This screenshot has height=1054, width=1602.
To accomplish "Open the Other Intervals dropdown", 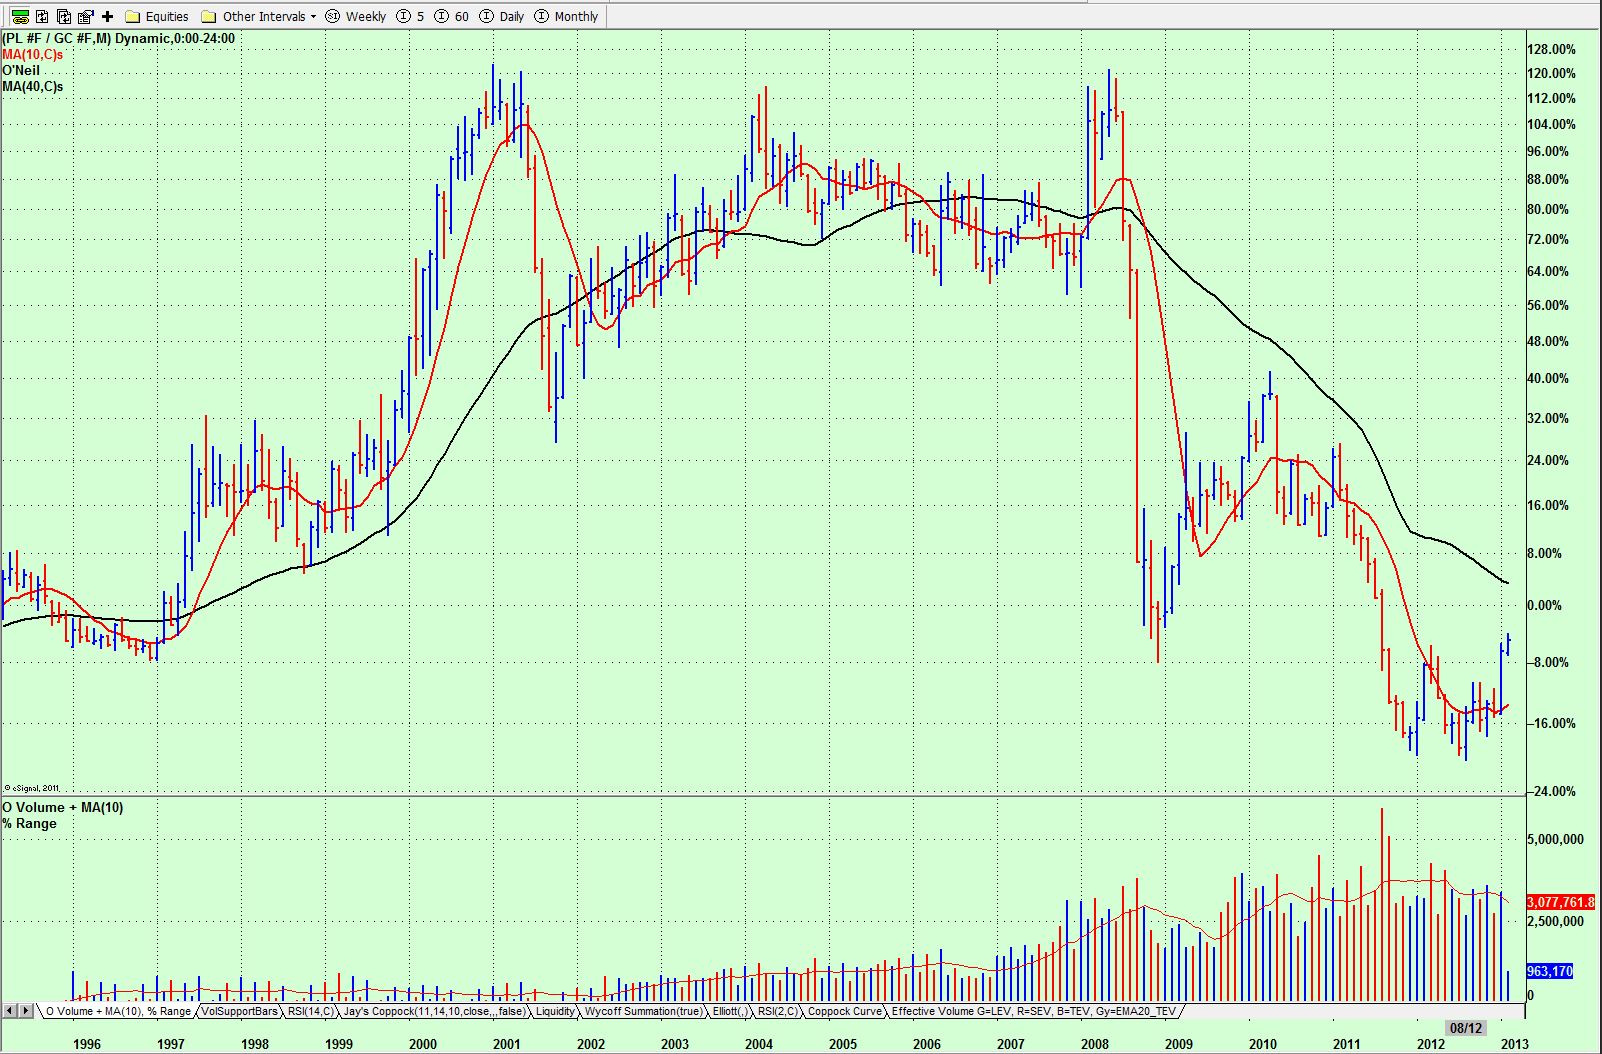I will [x=311, y=16].
